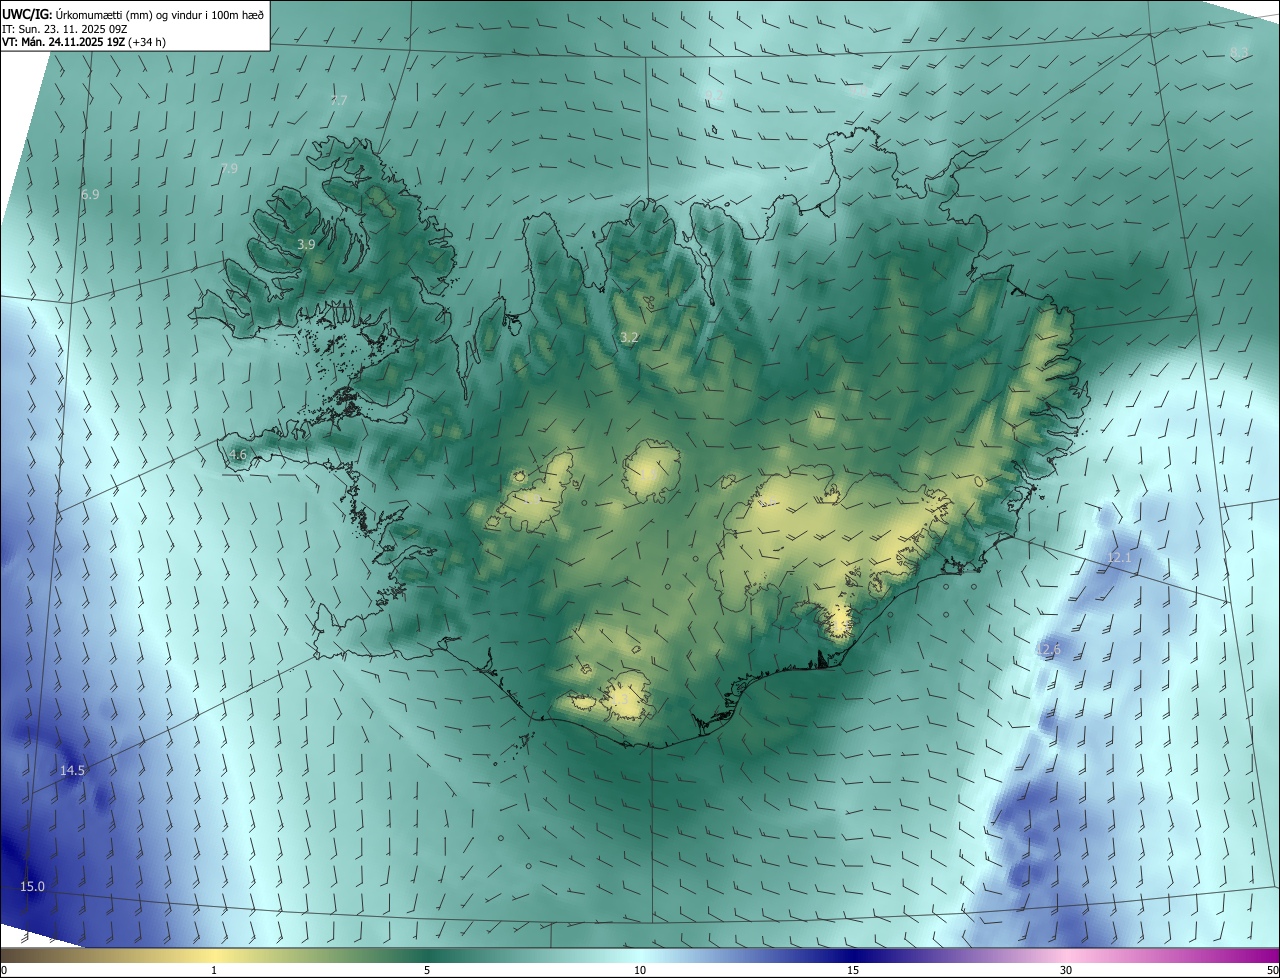
Task: Click the 'UWC/IG: Úrkomumætti (mm)' title line
Action: (x=132, y=14)
